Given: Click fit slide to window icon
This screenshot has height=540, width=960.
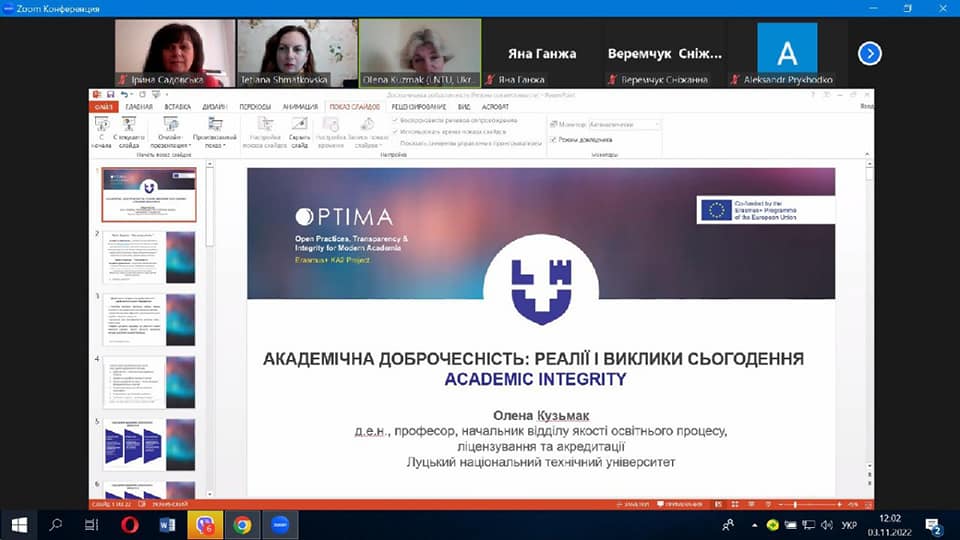Looking at the screenshot, I should (x=868, y=504).
